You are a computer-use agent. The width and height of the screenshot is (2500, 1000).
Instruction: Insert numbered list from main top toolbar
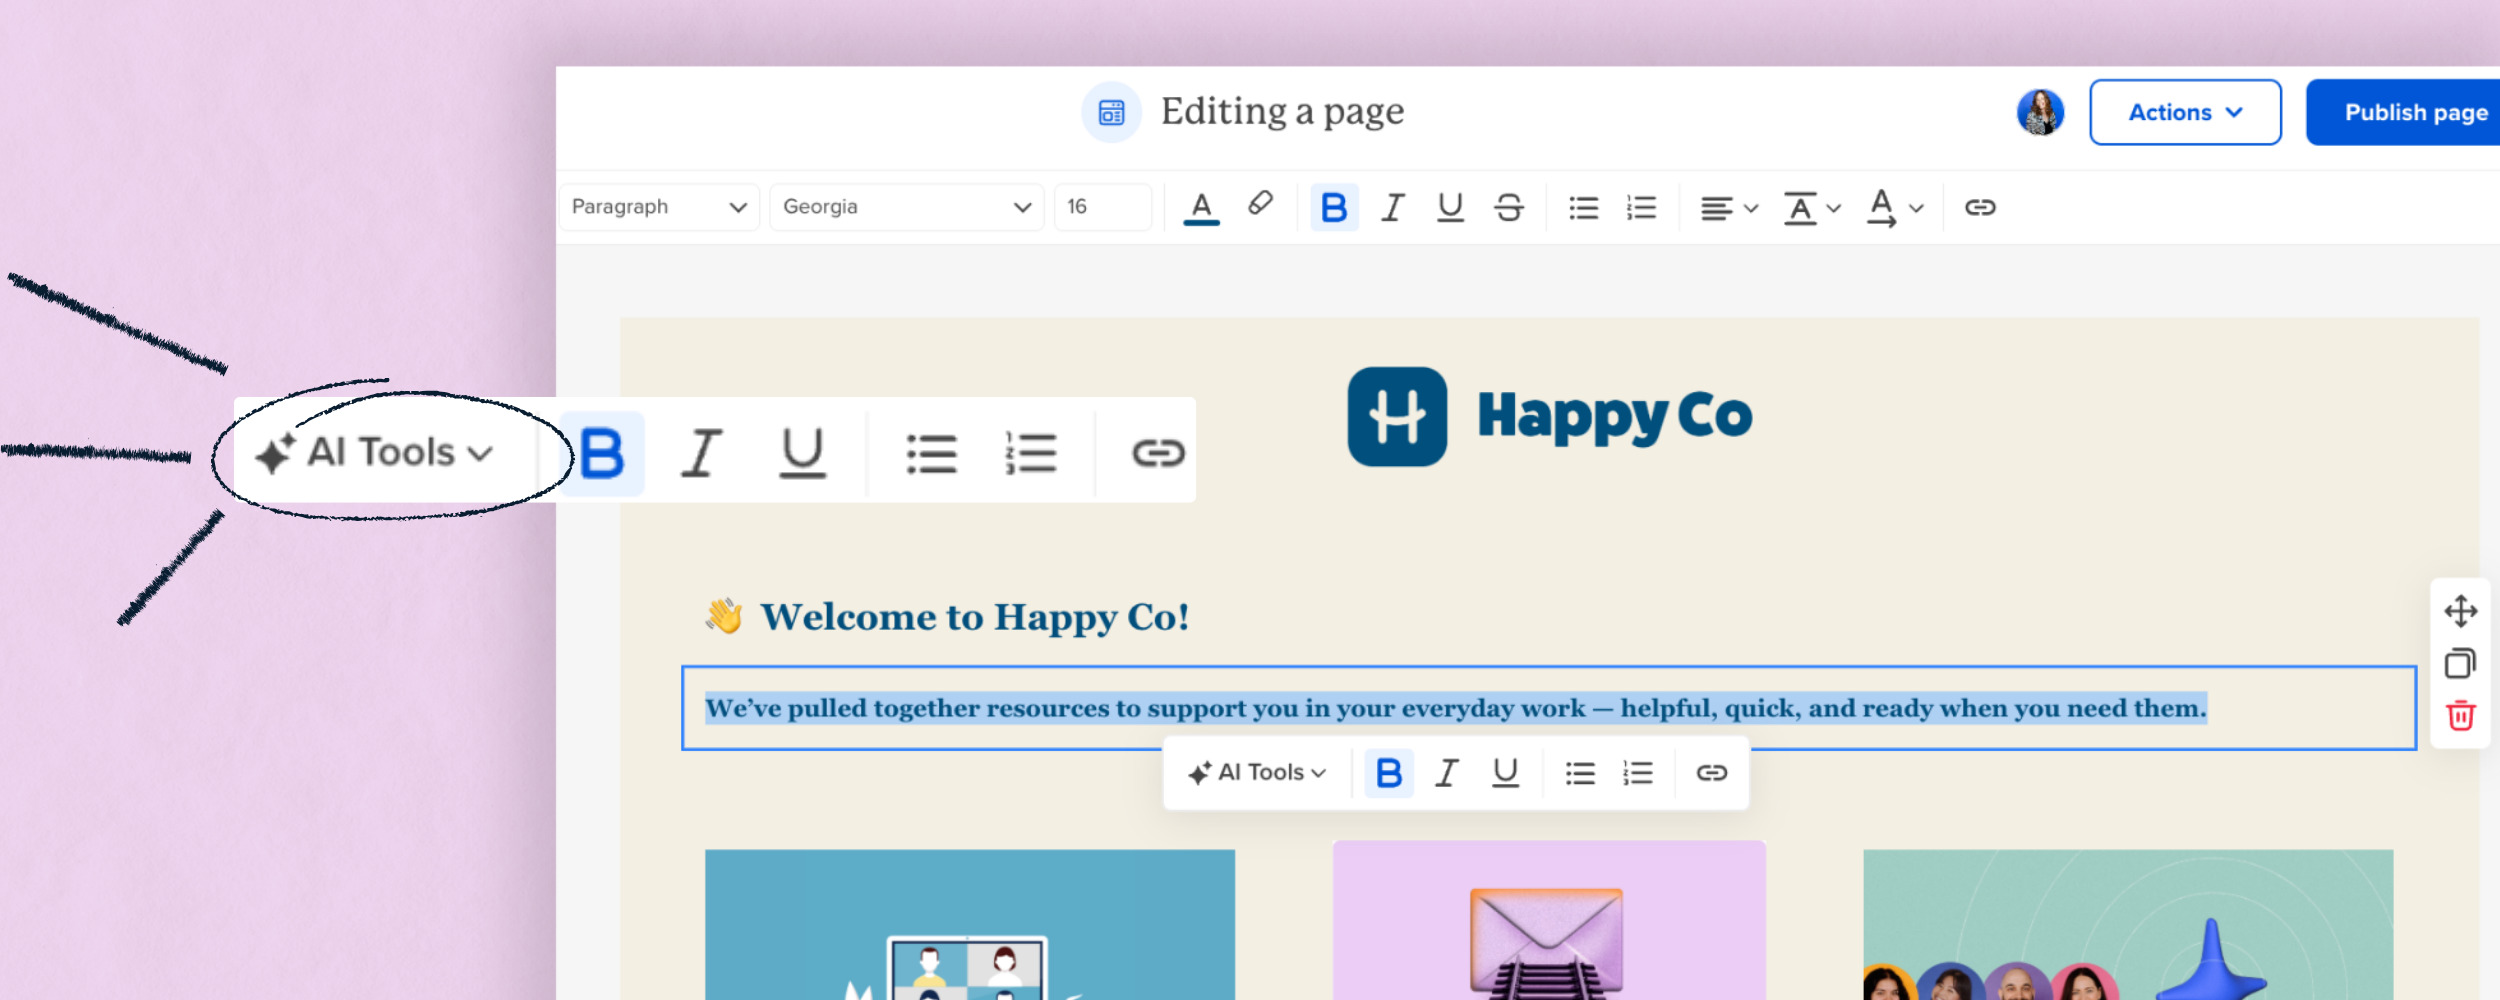(1641, 208)
